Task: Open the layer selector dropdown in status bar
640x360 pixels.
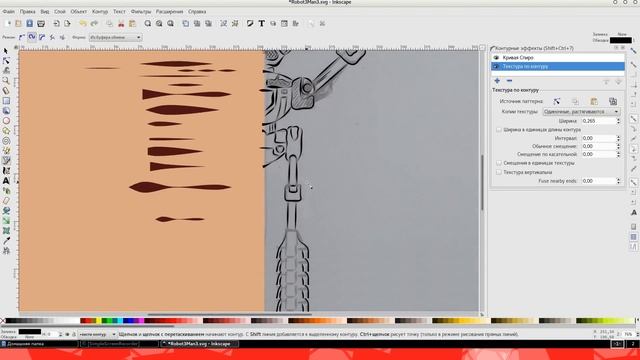Action: [x=98, y=334]
